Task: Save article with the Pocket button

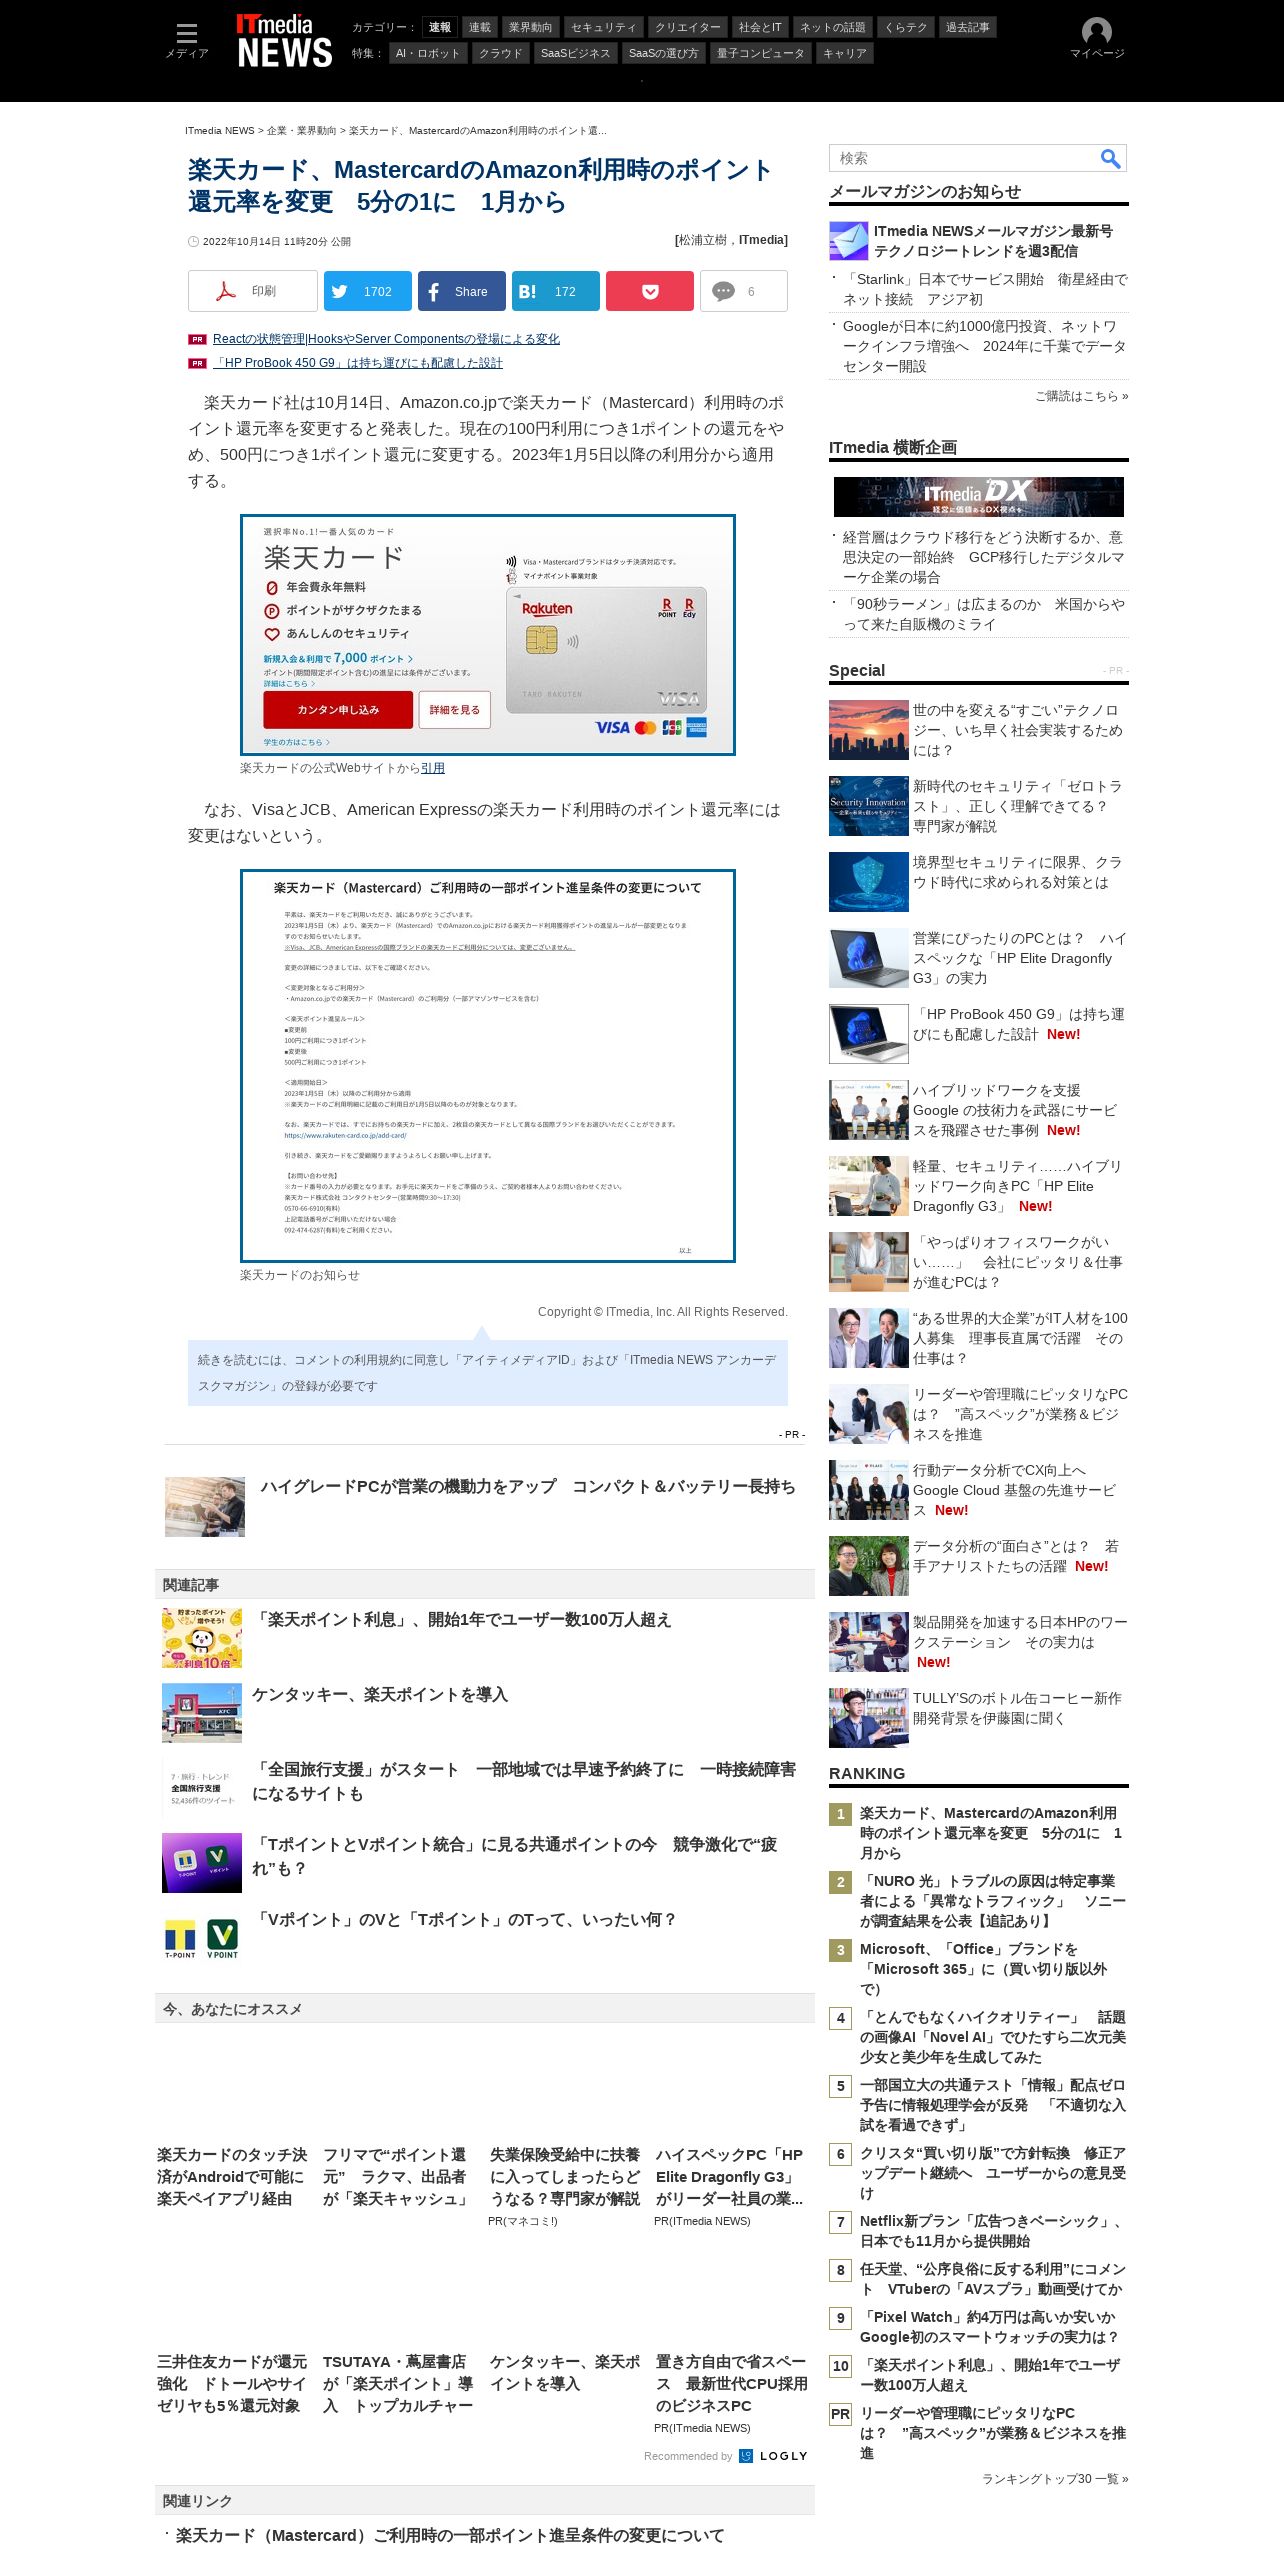Action: click(650, 291)
